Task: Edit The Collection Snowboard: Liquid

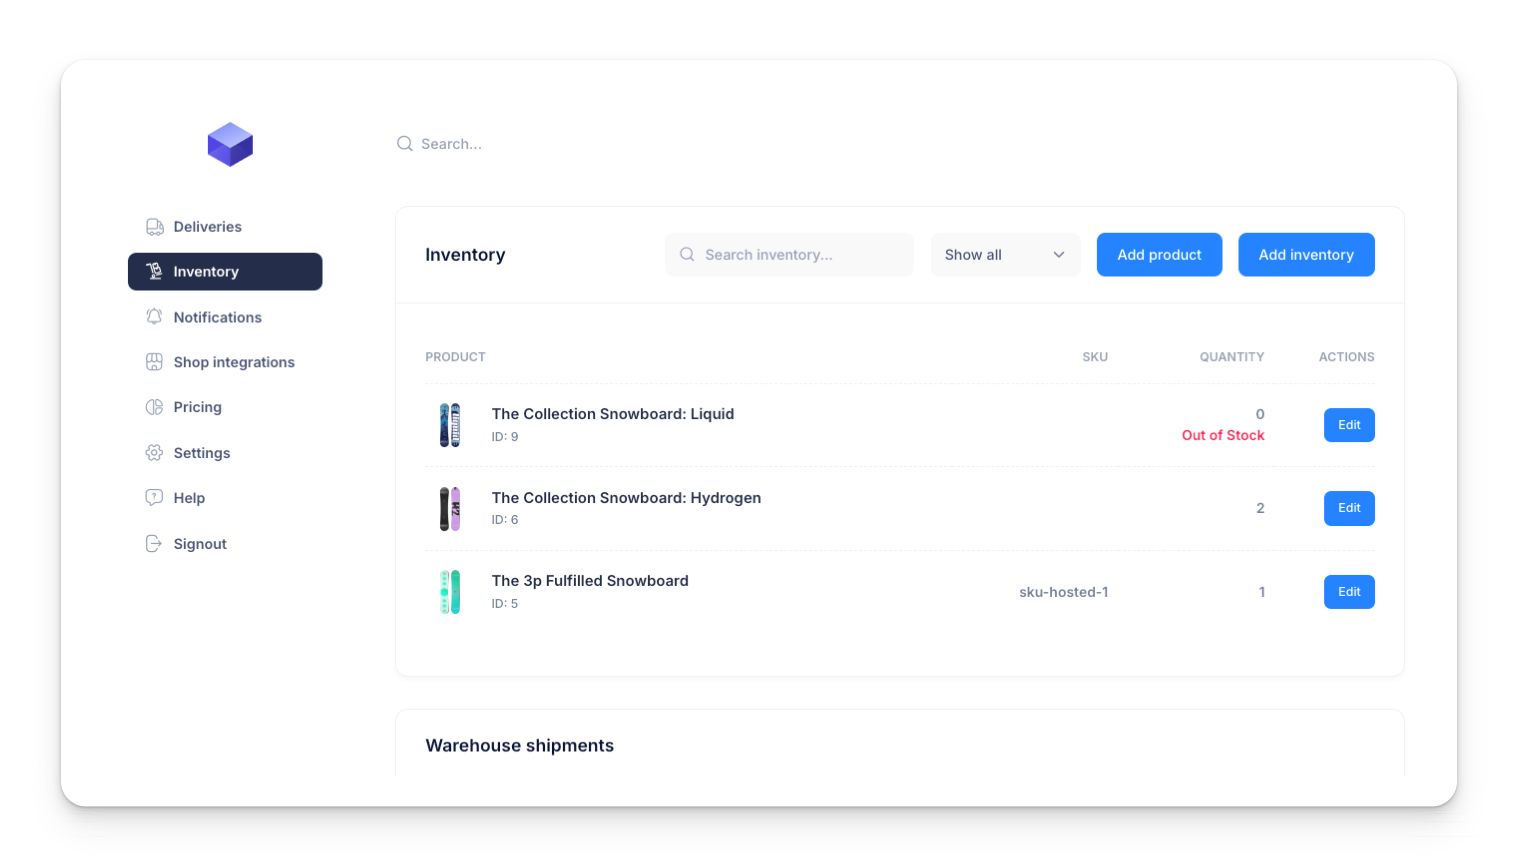Action: pyautogui.click(x=1349, y=425)
